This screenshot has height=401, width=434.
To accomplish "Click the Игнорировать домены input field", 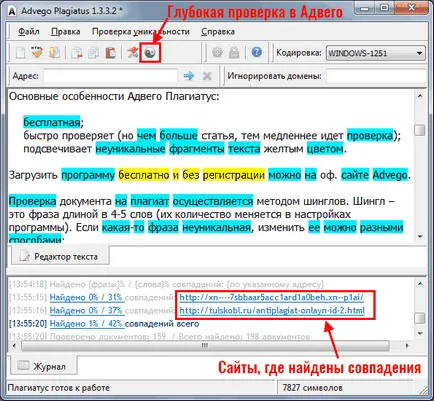I will pos(376,76).
